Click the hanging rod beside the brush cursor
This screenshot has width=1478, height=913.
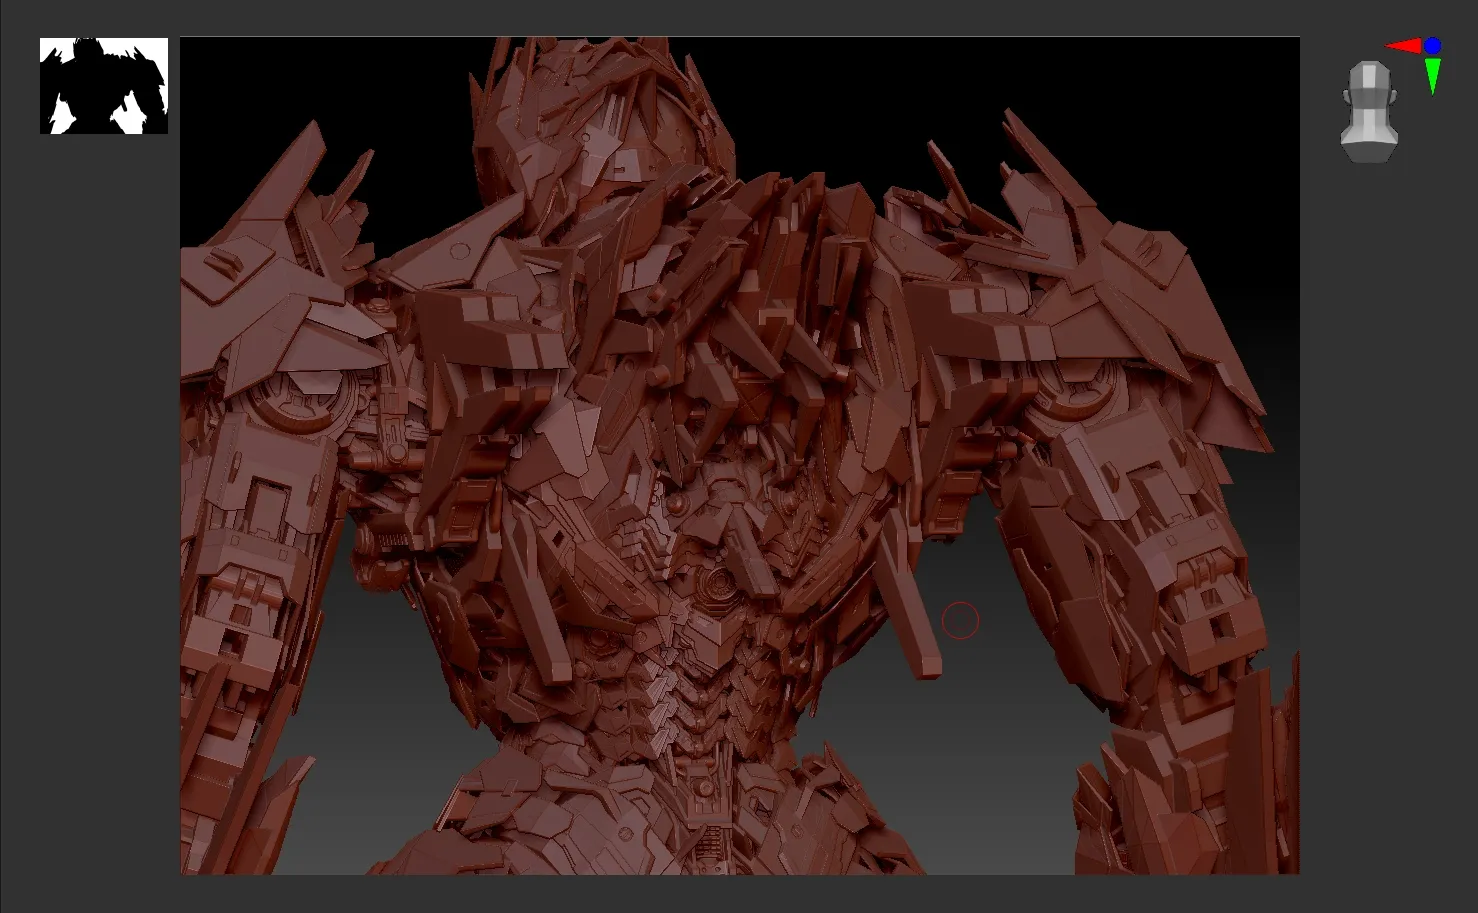pos(915,620)
